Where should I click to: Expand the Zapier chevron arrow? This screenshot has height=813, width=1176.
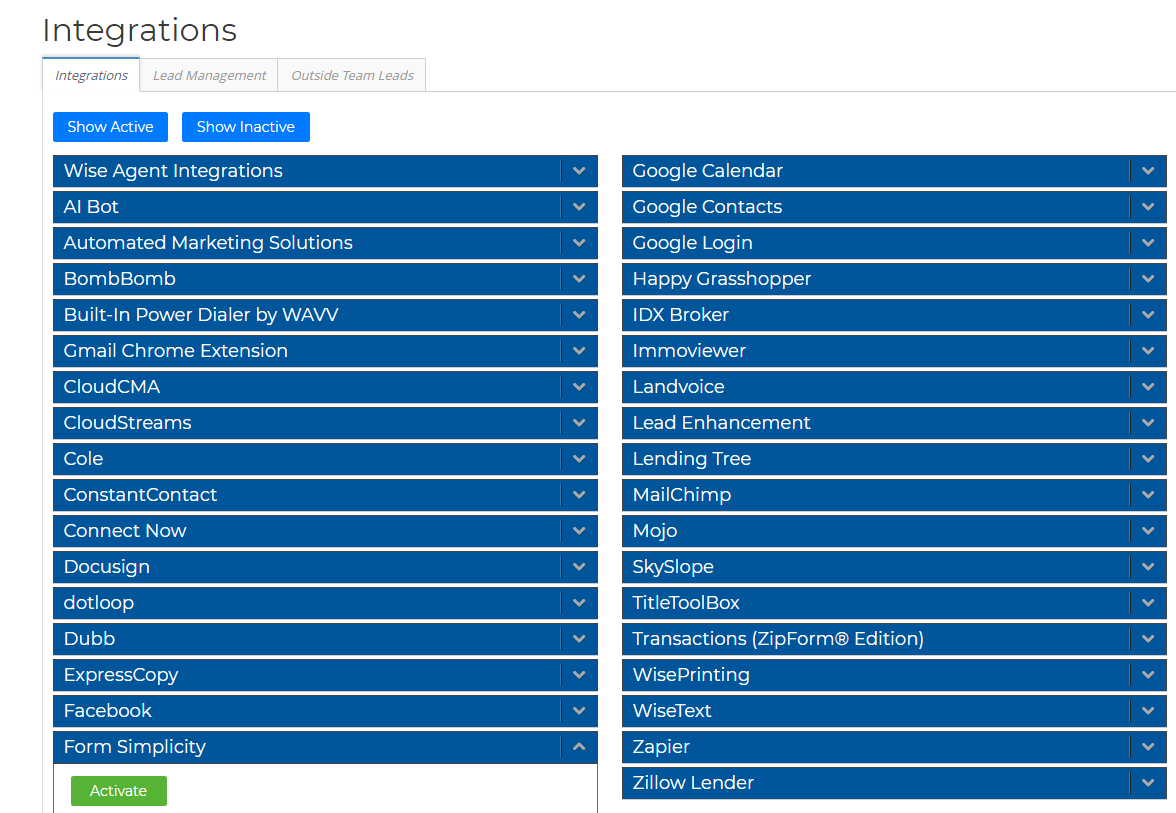(x=1148, y=746)
